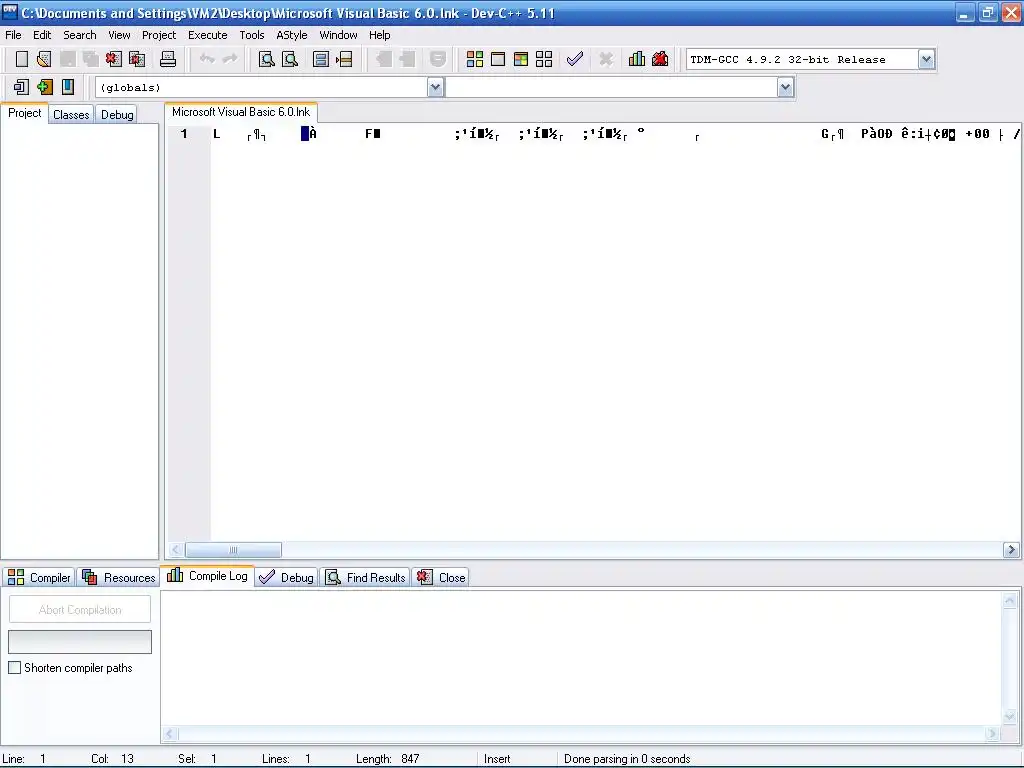The width and height of the screenshot is (1024, 768).
Task: Click the editor horizontal scrollbar thumb
Action: pyautogui.click(x=233, y=550)
